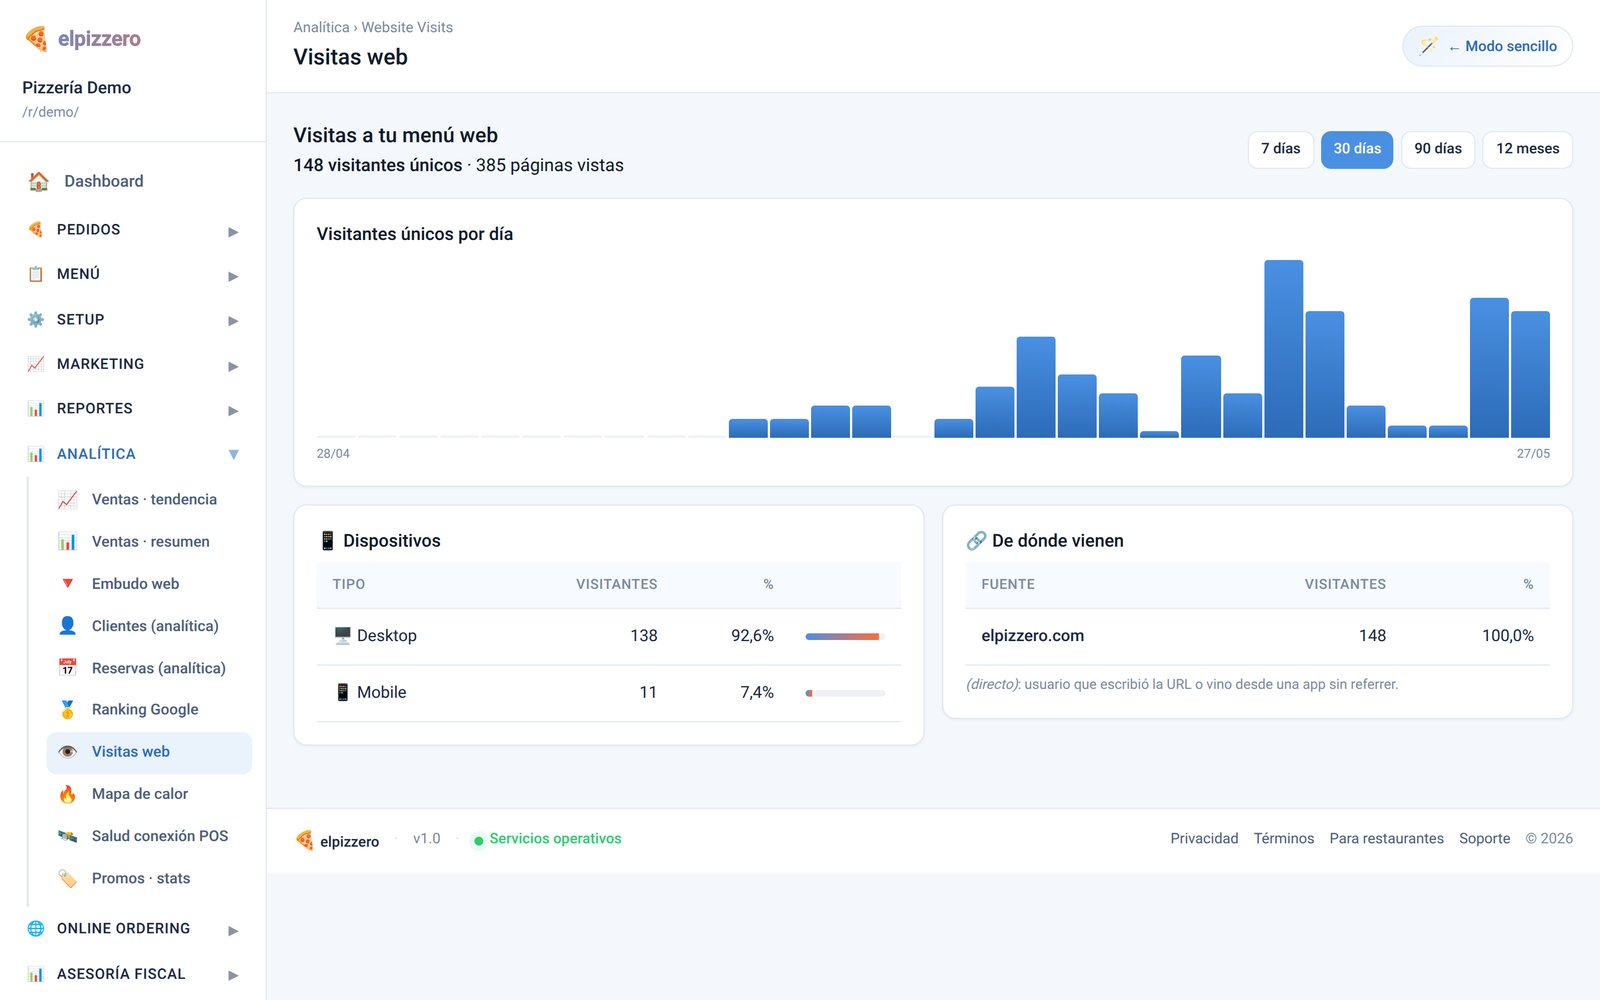Collapse the ANALÍTICA section arrow
This screenshot has width=1600, height=1000.
click(x=233, y=454)
